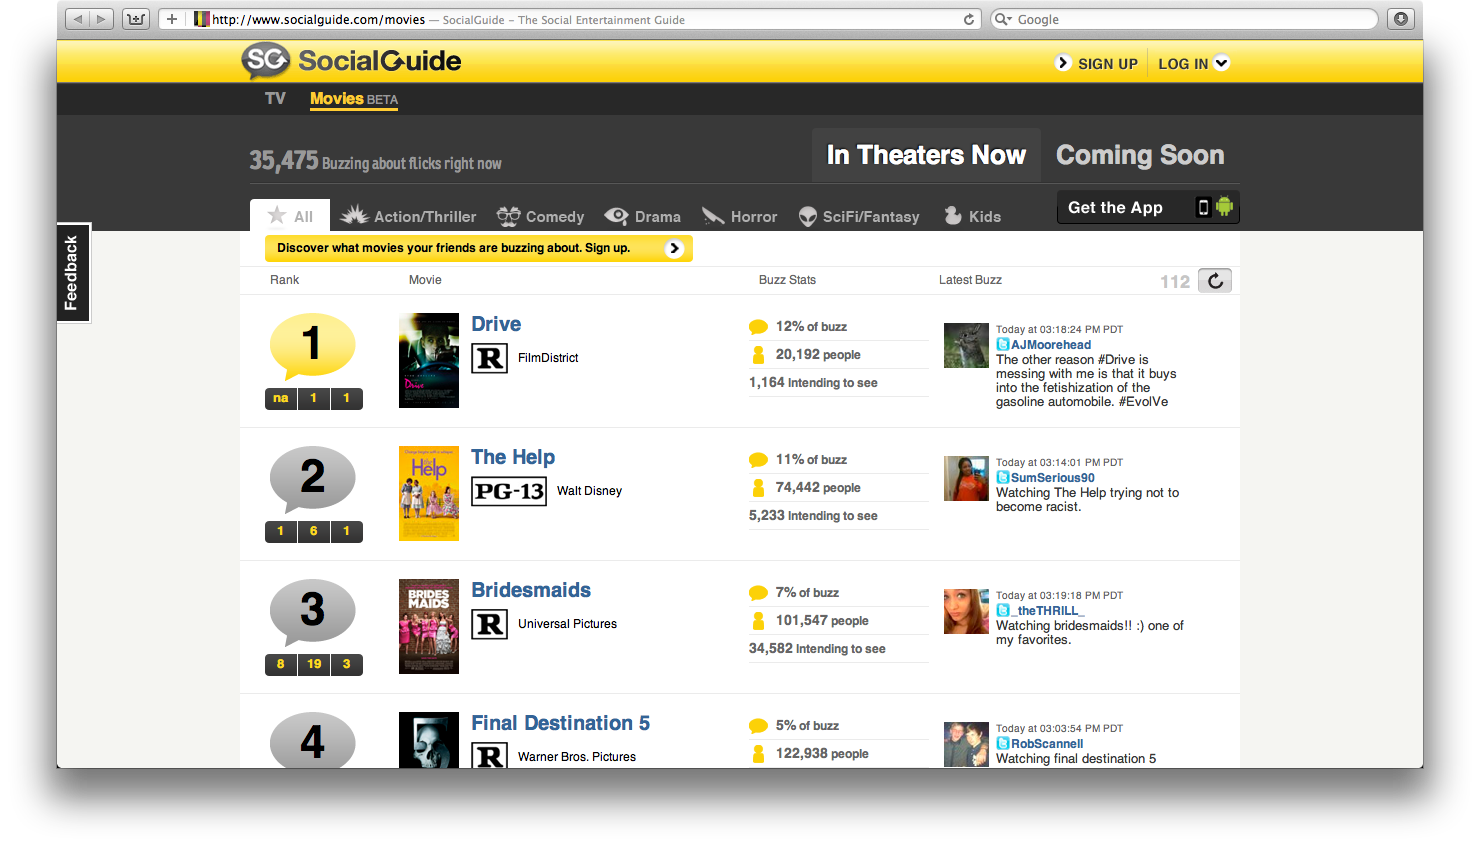
Task: Click the R rating icon for Drive
Action: [x=490, y=358]
